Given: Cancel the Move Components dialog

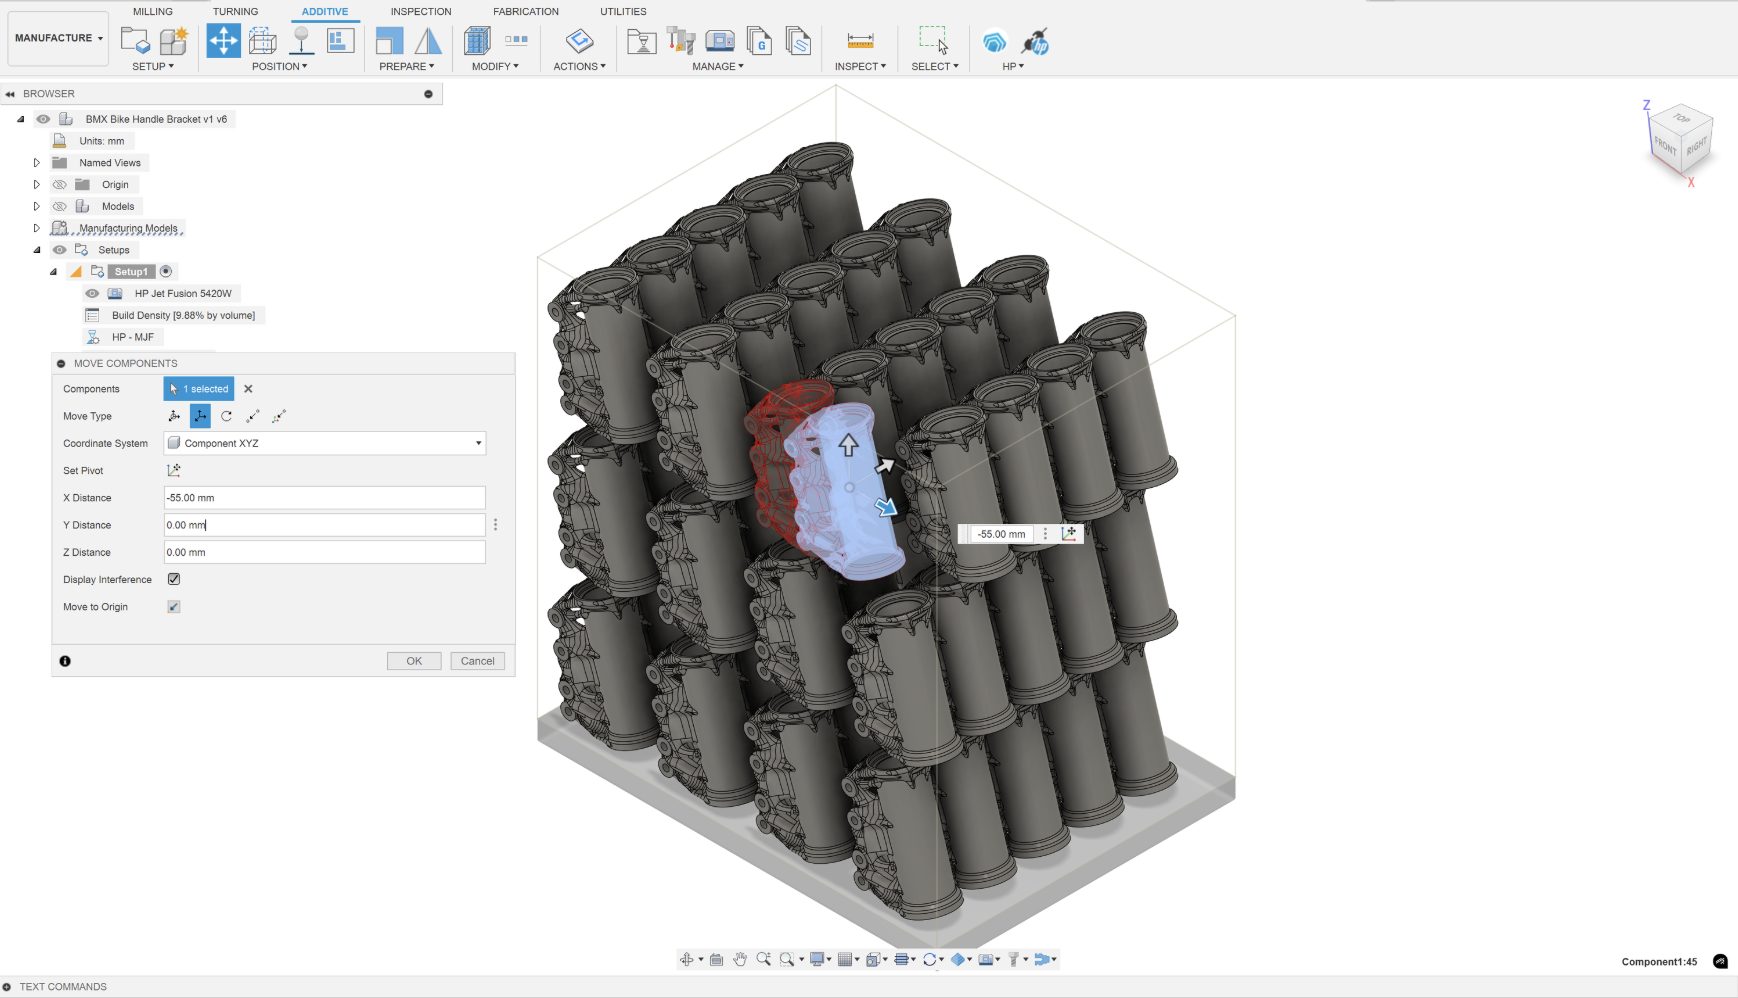Looking at the screenshot, I should click(477, 661).
